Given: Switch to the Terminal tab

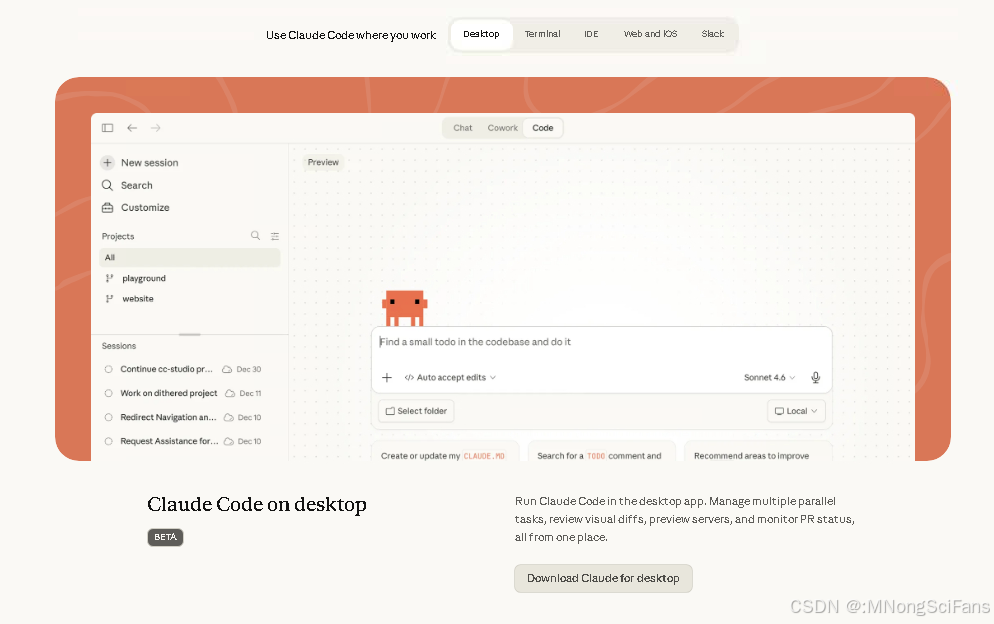Looking at the screenshot, I should pyautogui.click(x=542, y=34).
